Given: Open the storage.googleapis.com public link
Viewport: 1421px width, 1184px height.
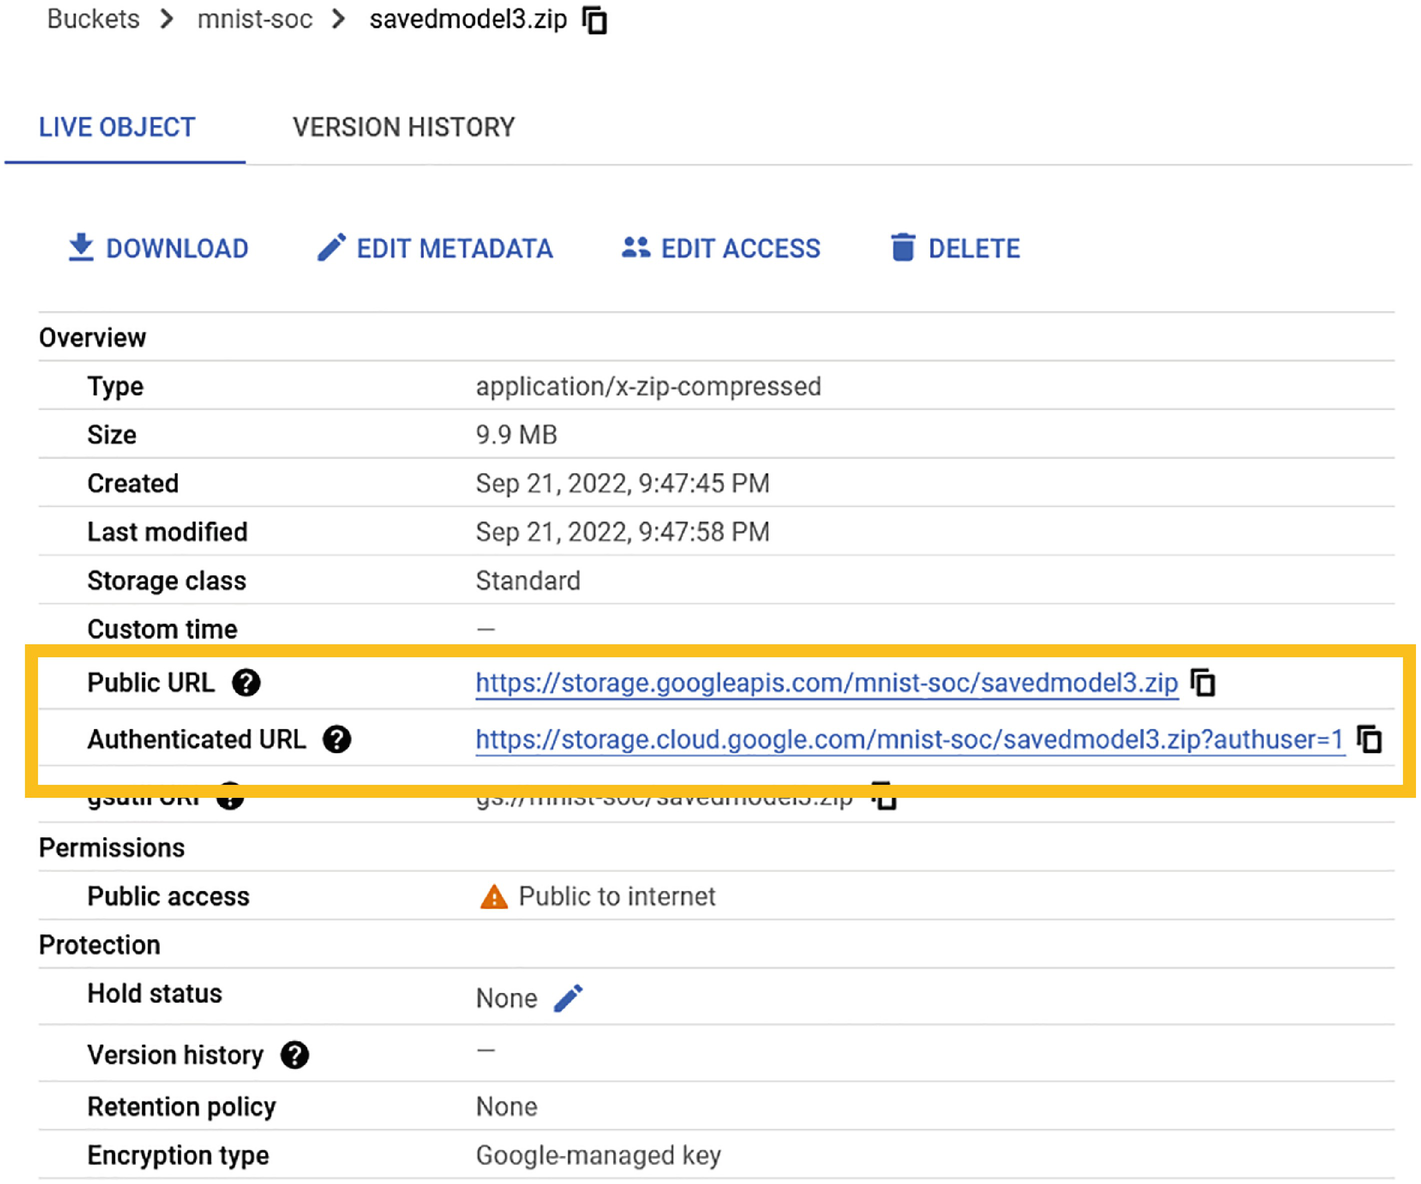Looking at the screenshot, I should [x=826, y=683].
